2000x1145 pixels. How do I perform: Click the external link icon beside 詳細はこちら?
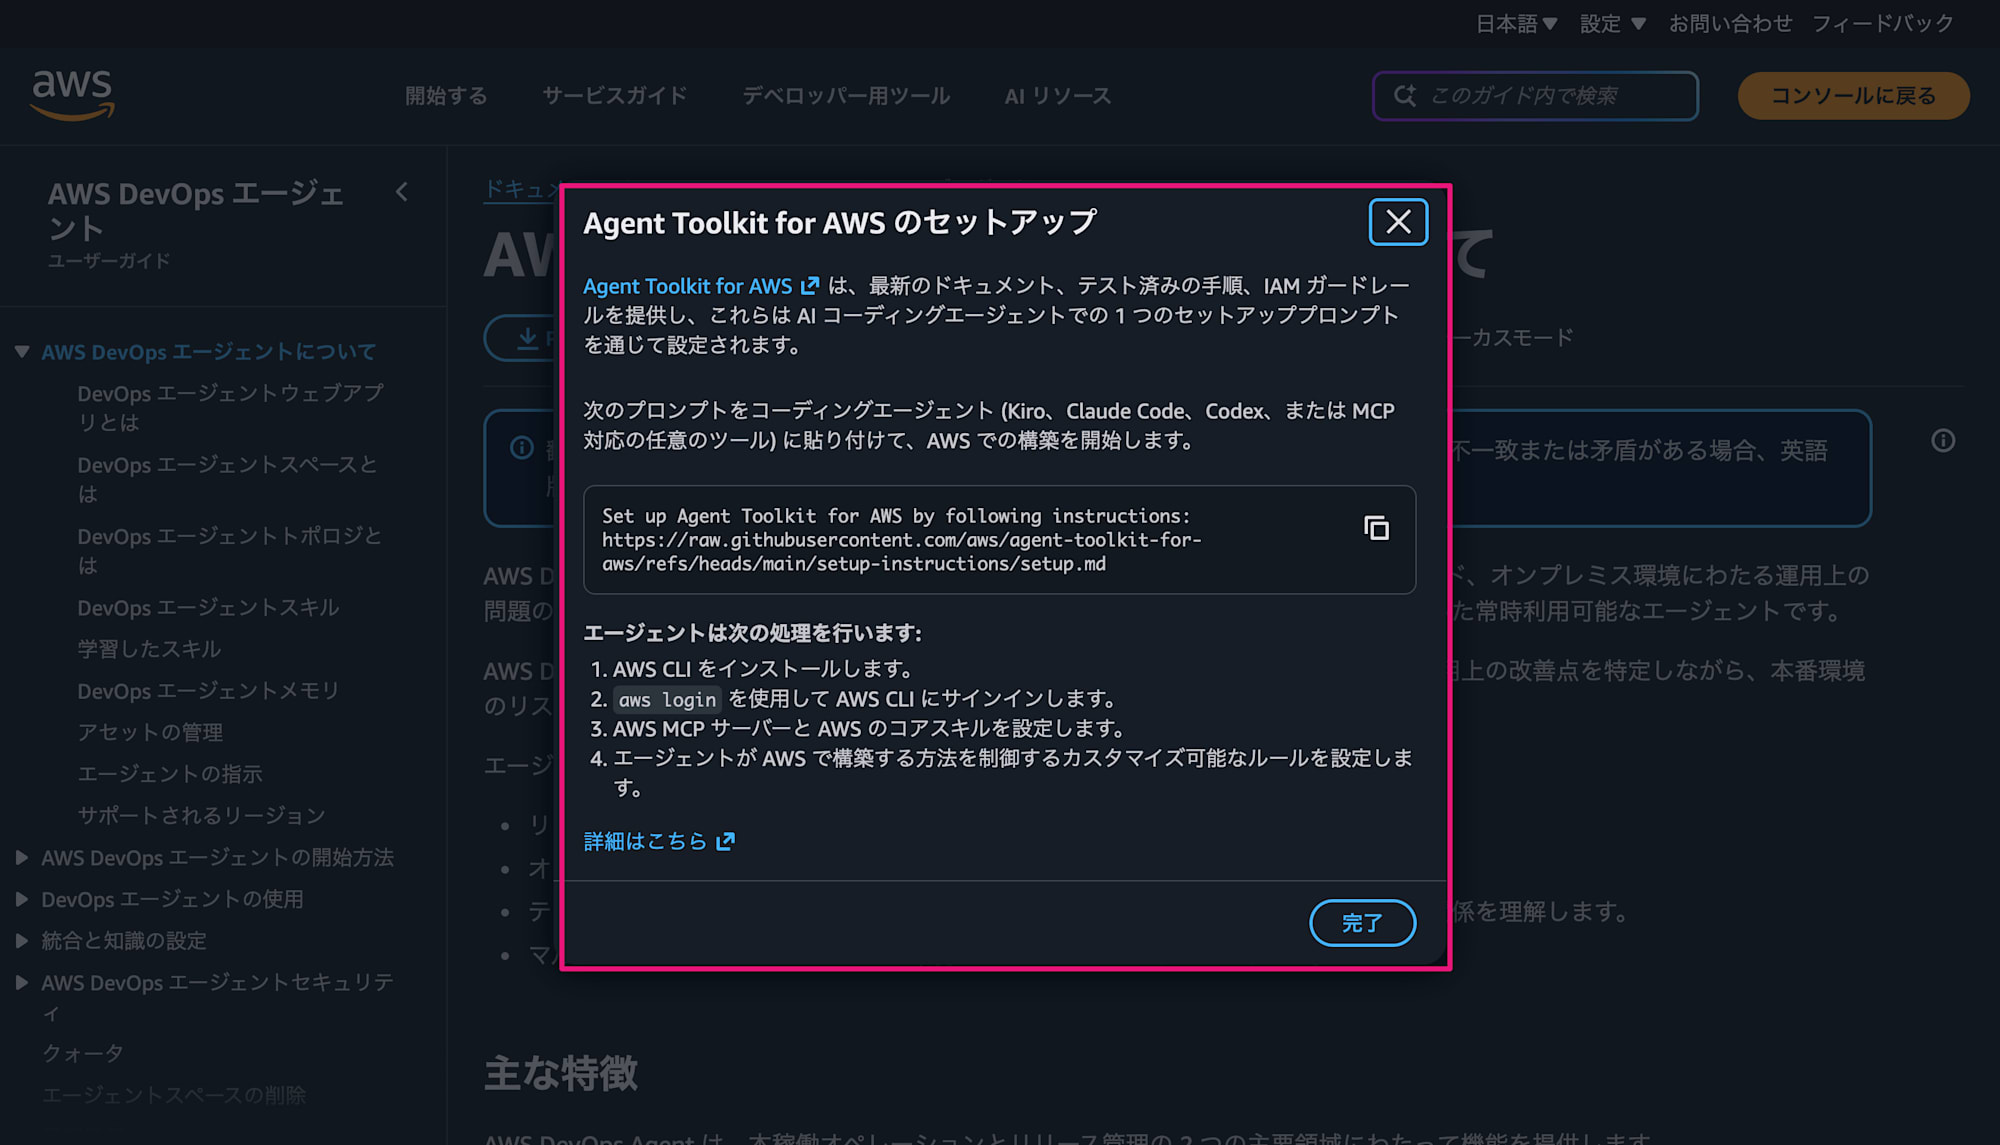pyautogui.click(x=726, y=841)
